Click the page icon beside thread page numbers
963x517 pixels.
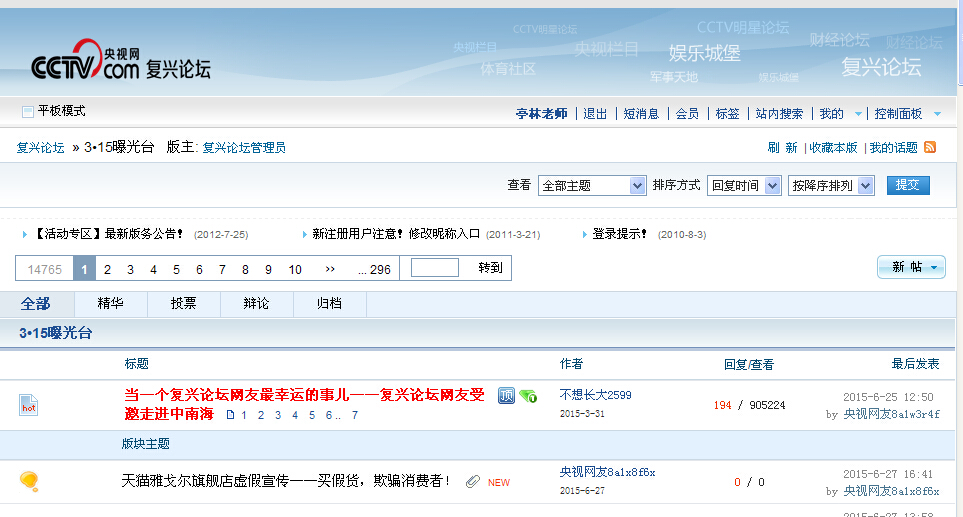230,415
